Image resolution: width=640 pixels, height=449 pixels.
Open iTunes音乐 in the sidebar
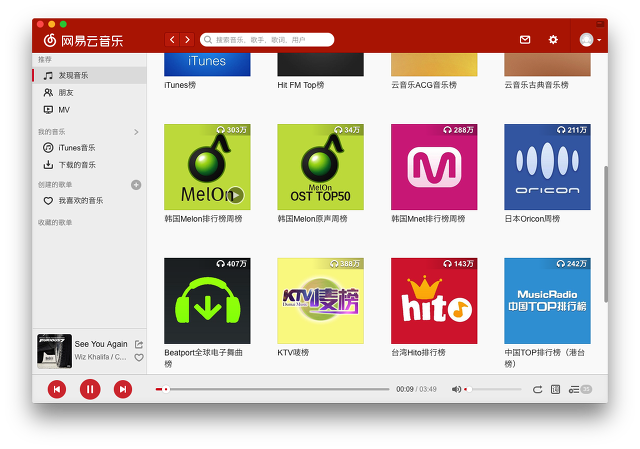(x=89, y=148)
